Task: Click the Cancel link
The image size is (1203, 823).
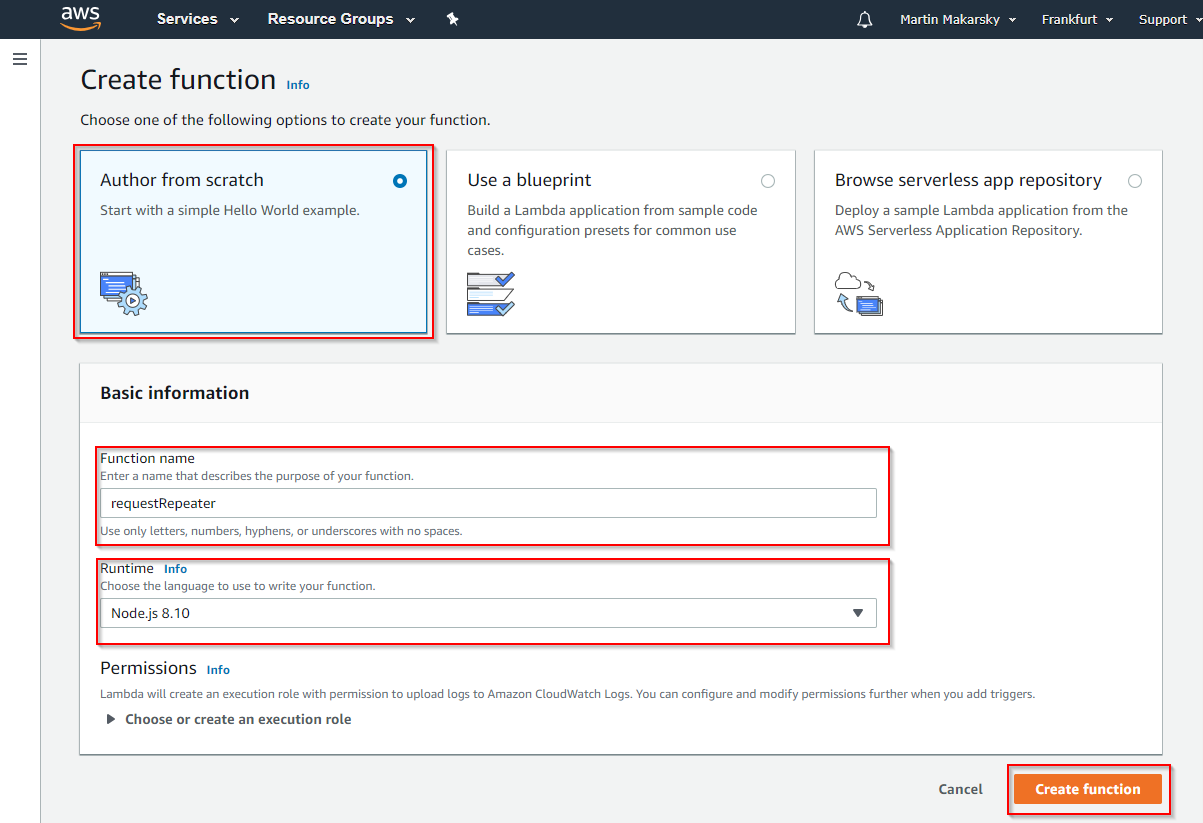Action: (x=959, y=789)
